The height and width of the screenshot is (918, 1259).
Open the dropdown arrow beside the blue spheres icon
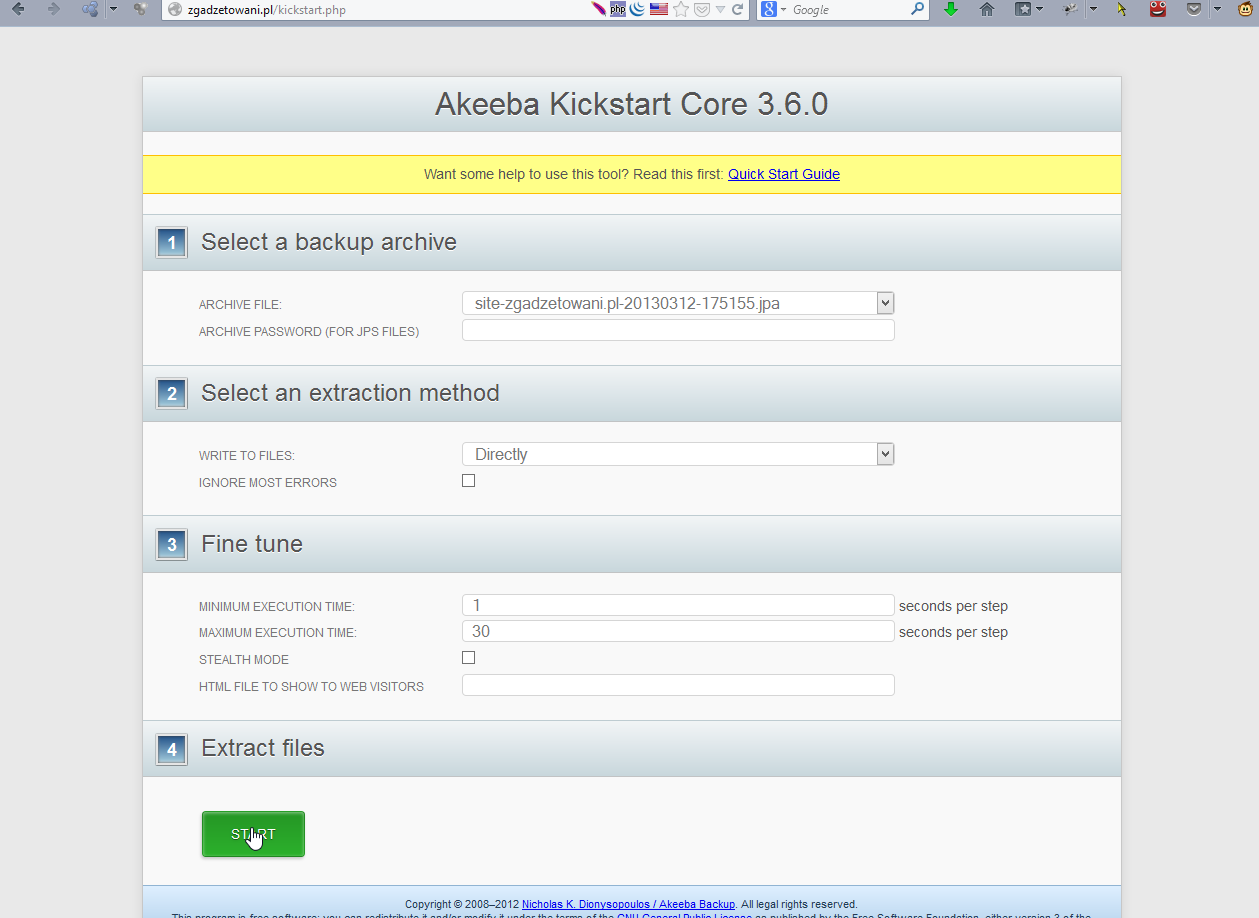(x=113, y=9)
